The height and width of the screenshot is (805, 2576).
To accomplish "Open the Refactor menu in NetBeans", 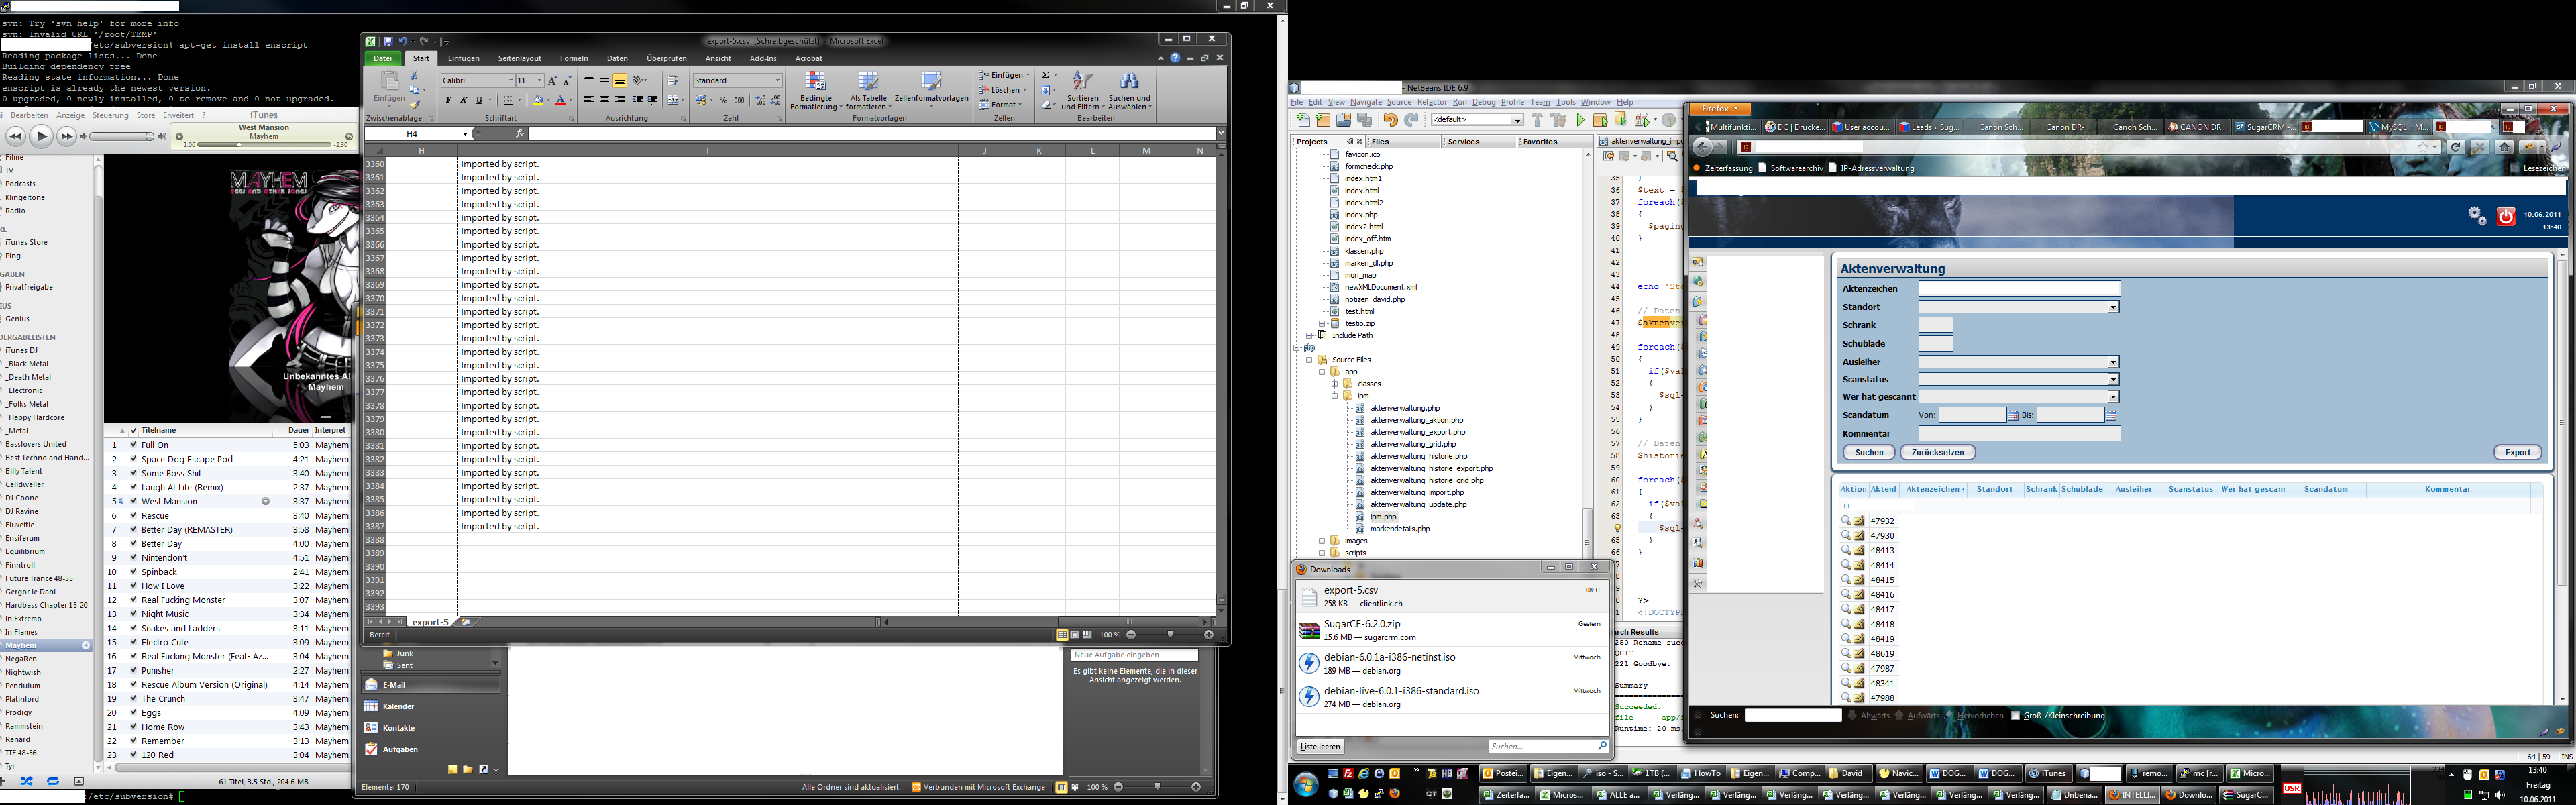I will 1431,102.
